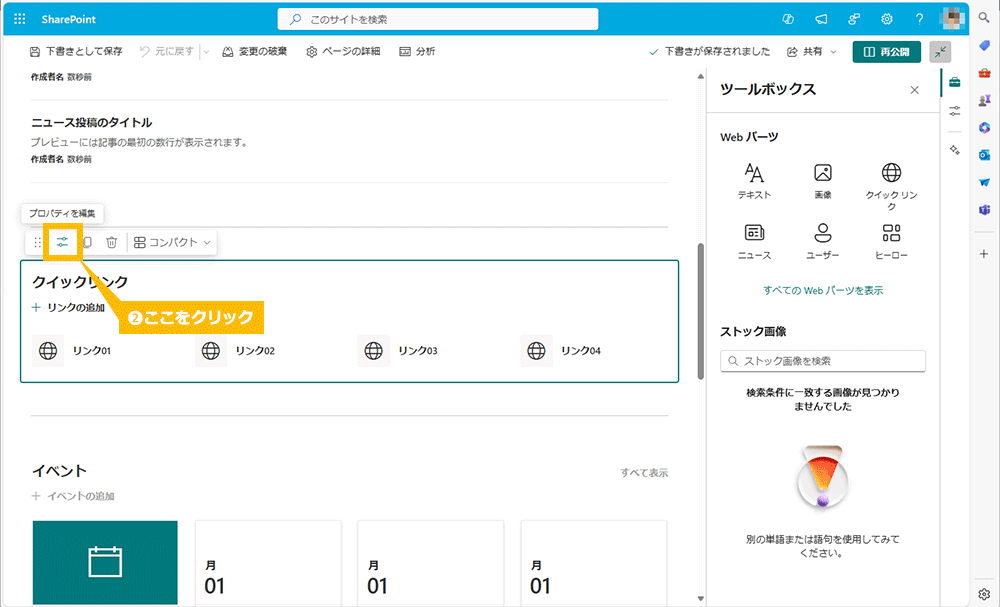Viewport: 1000px width, 607px height.
Task: Open browser sidebar tools briefcase icon
Action: (x=984, y=73)
